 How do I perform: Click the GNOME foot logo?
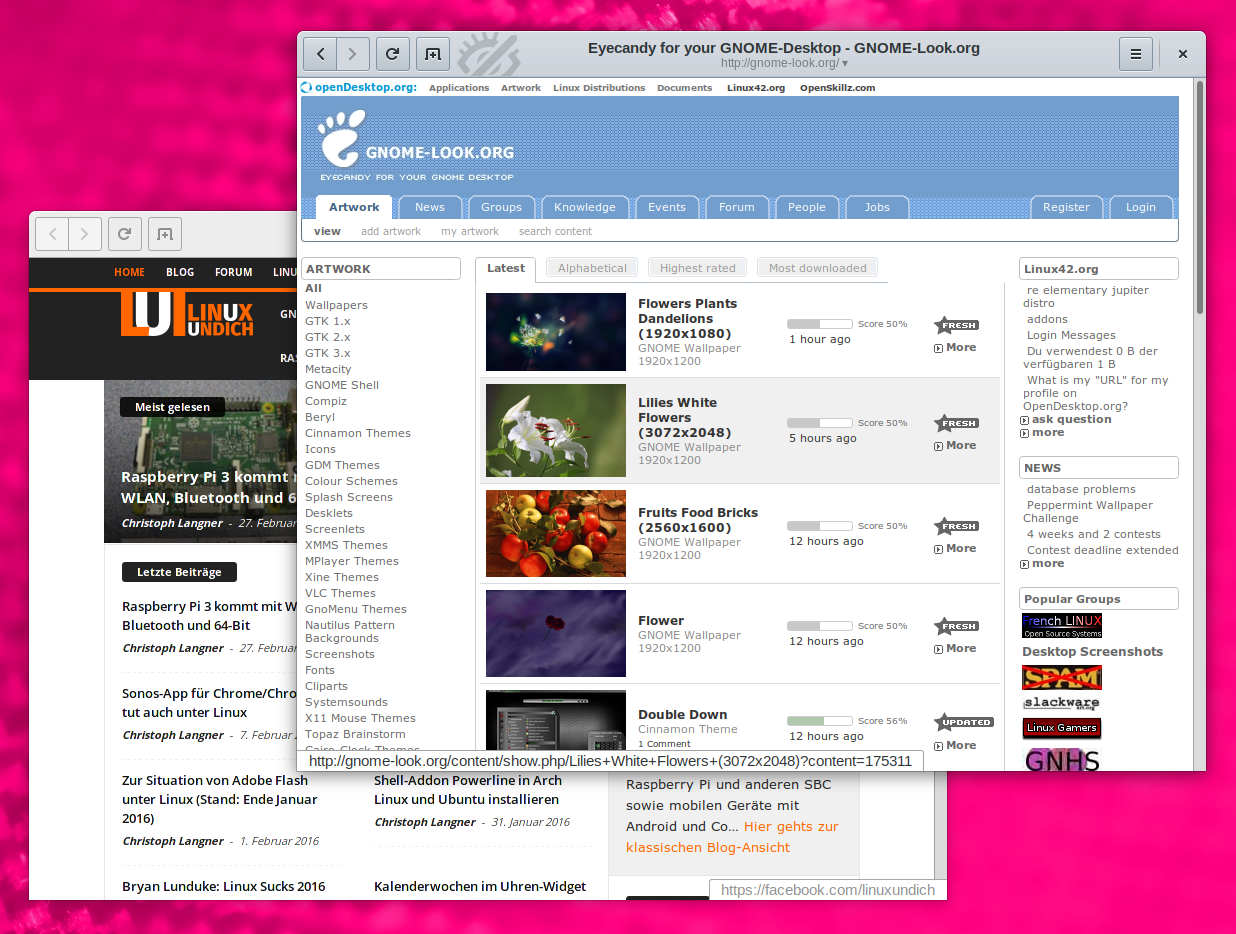pos(342,139)
